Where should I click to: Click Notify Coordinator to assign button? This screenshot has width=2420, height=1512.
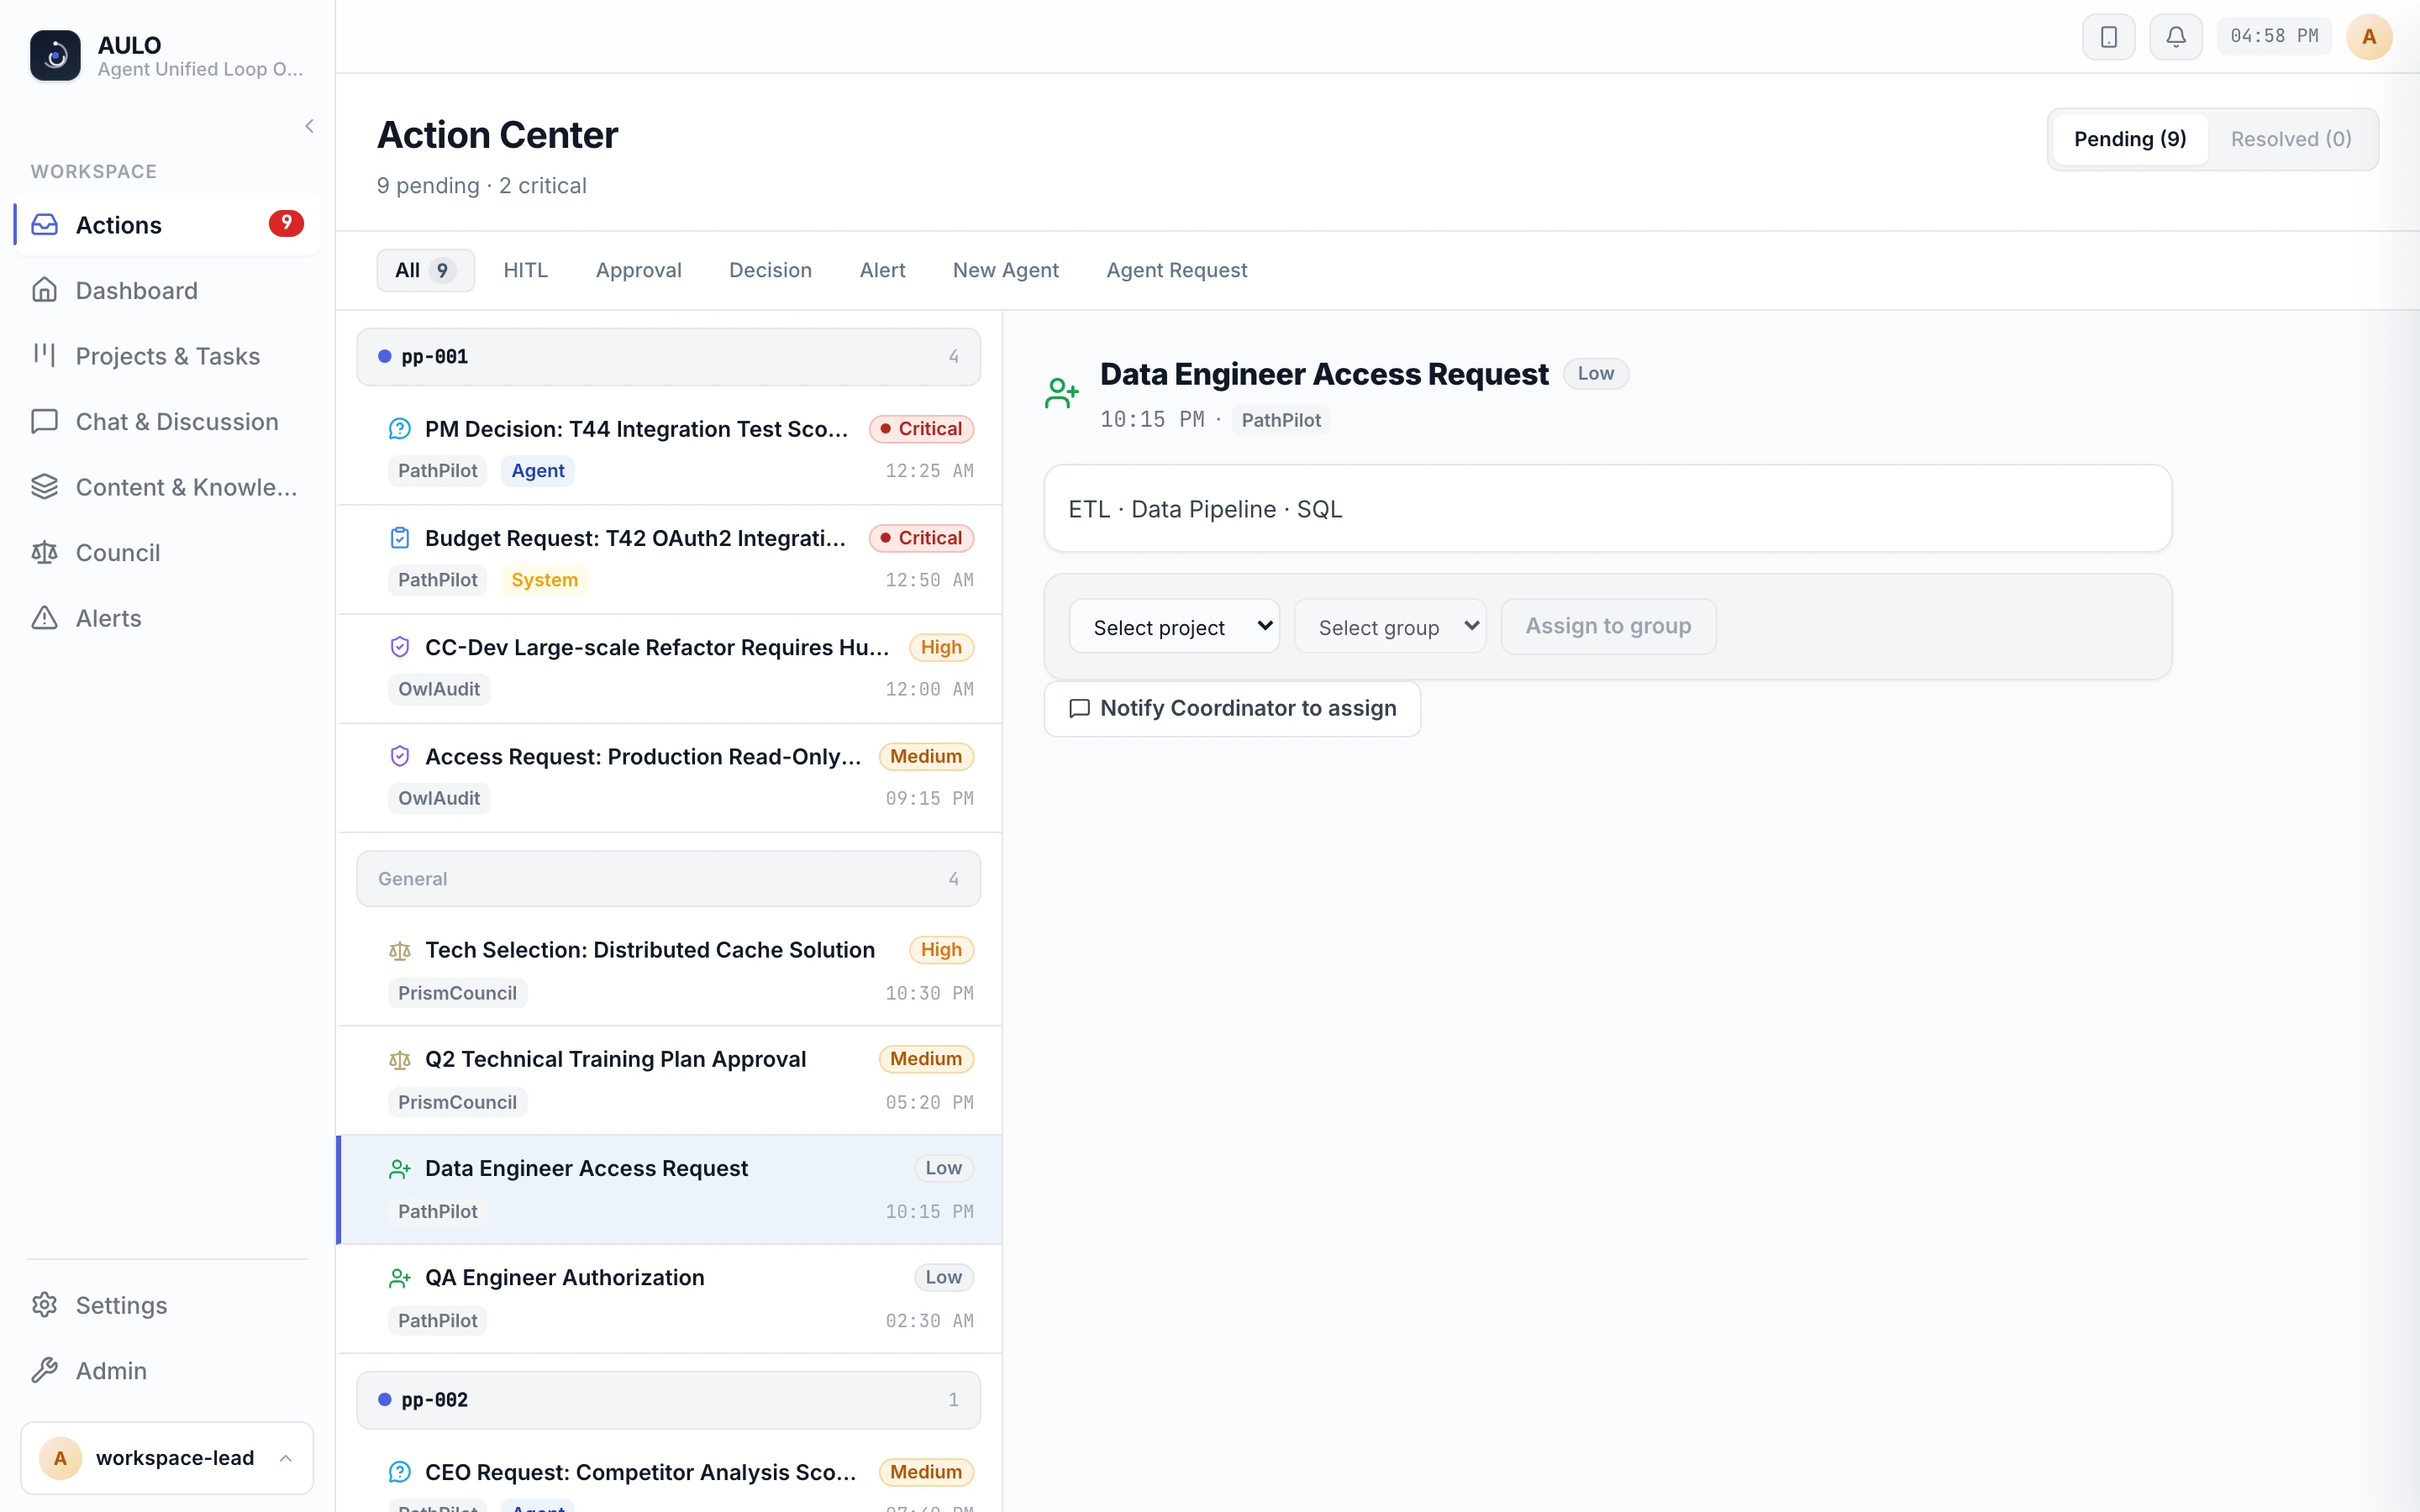coord(1232,709)
